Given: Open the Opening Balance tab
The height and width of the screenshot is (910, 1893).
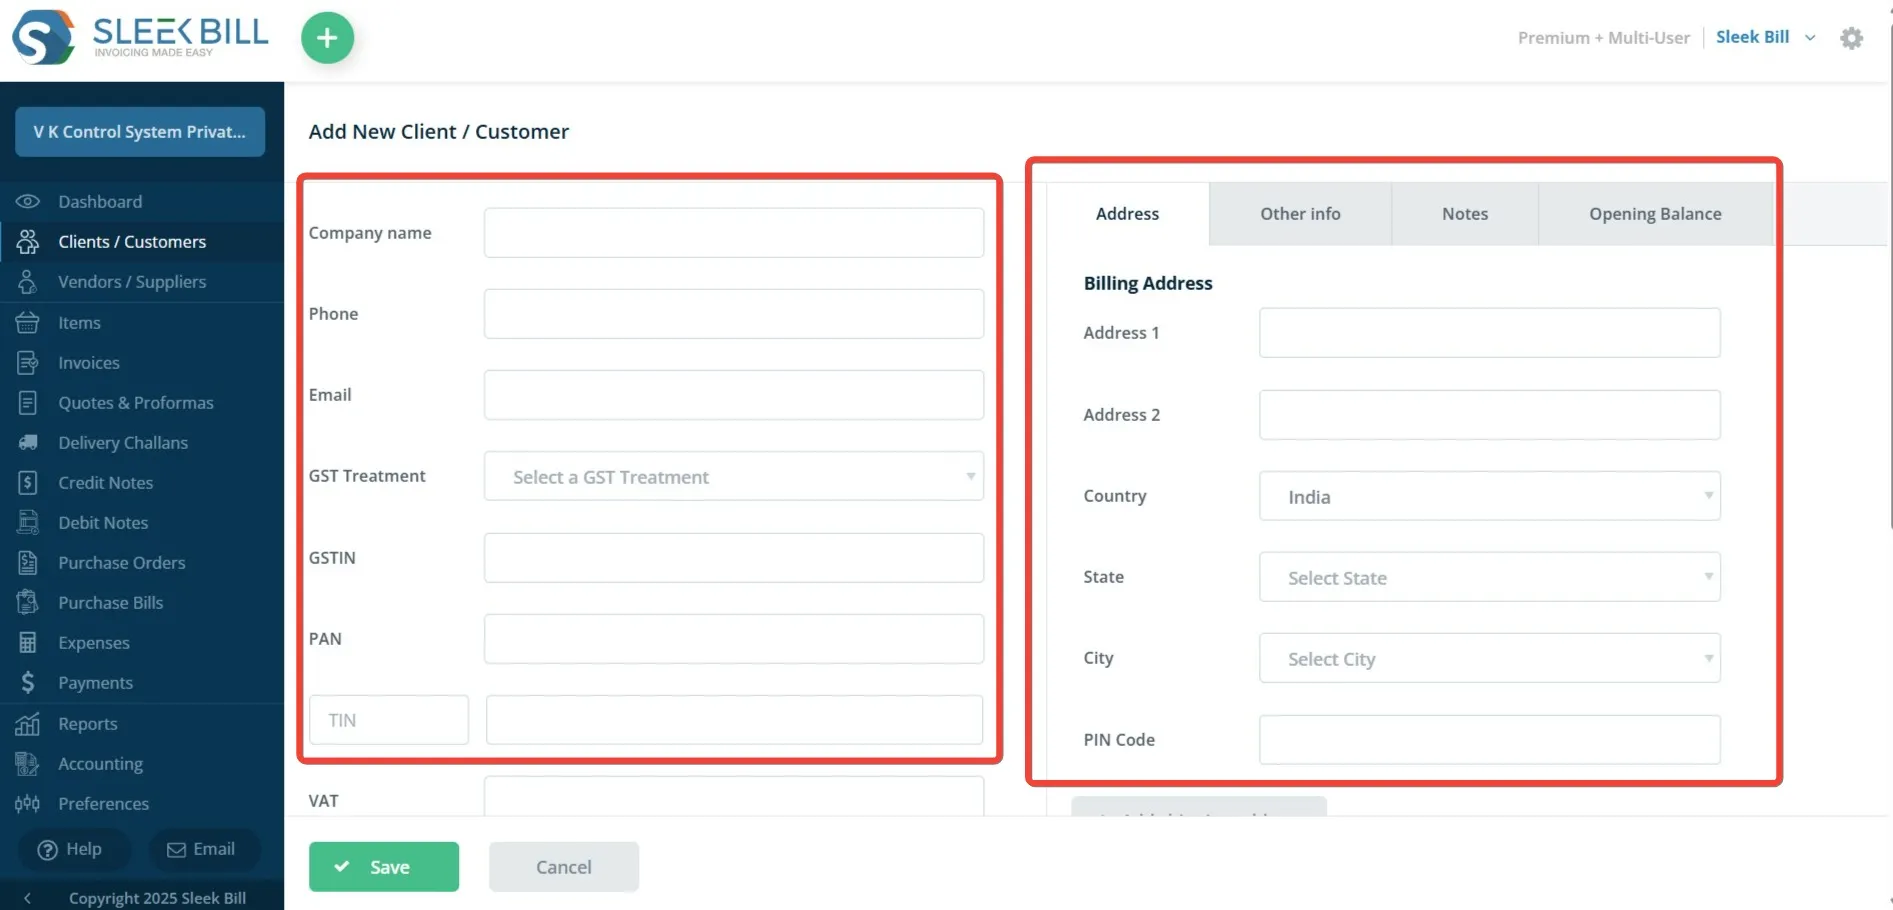Looking at the screenshot, I should 1655,213.
